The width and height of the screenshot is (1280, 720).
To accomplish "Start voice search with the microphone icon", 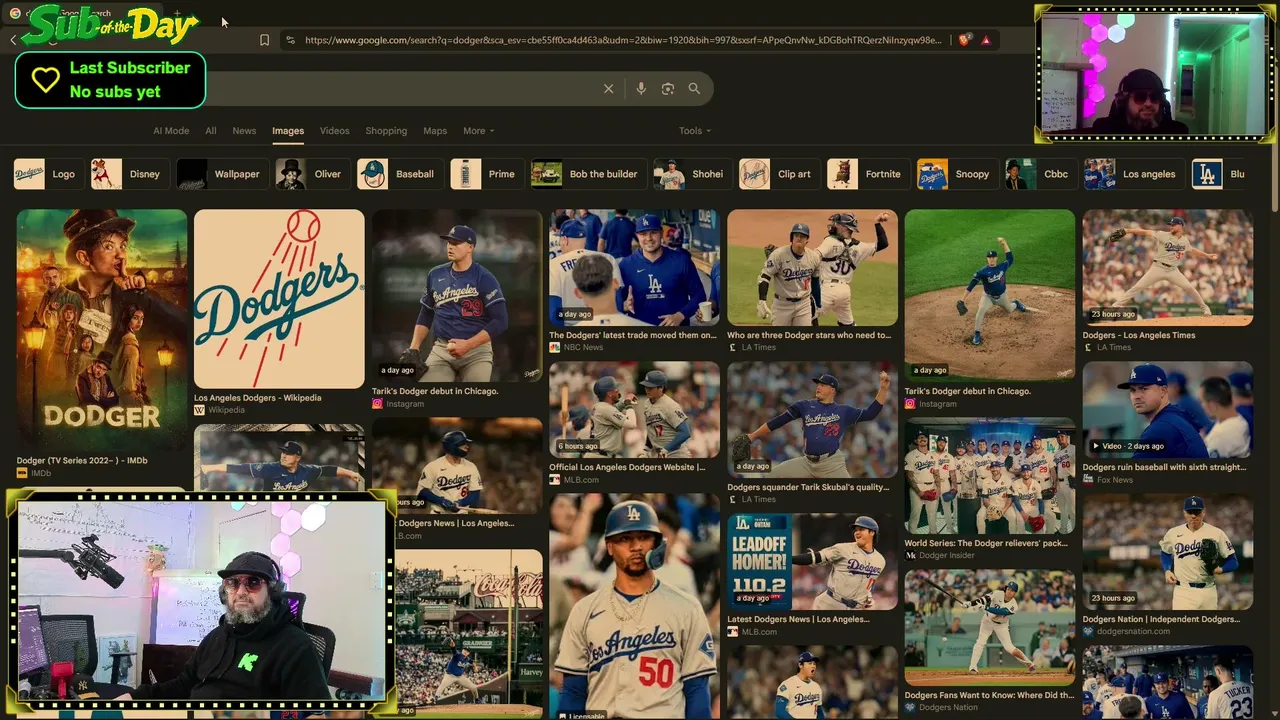I will 641,89.
